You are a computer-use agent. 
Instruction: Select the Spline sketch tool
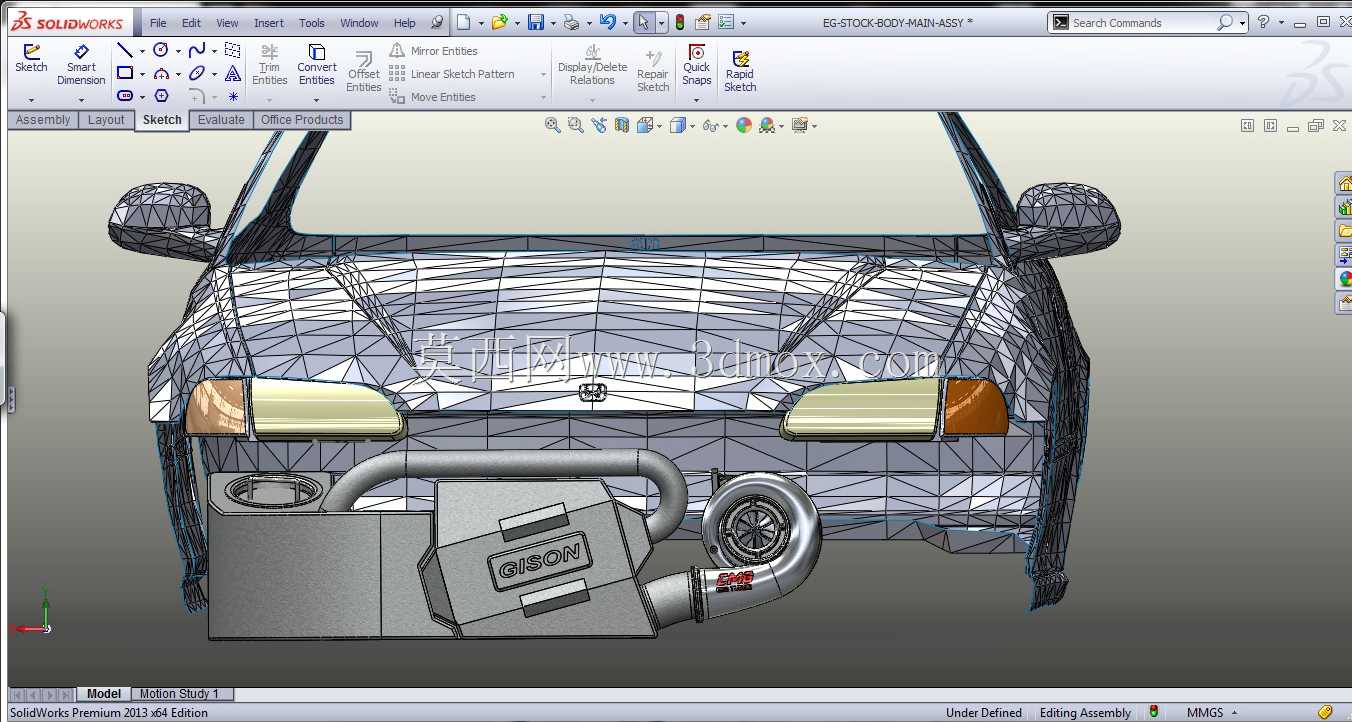click(197, 50)
